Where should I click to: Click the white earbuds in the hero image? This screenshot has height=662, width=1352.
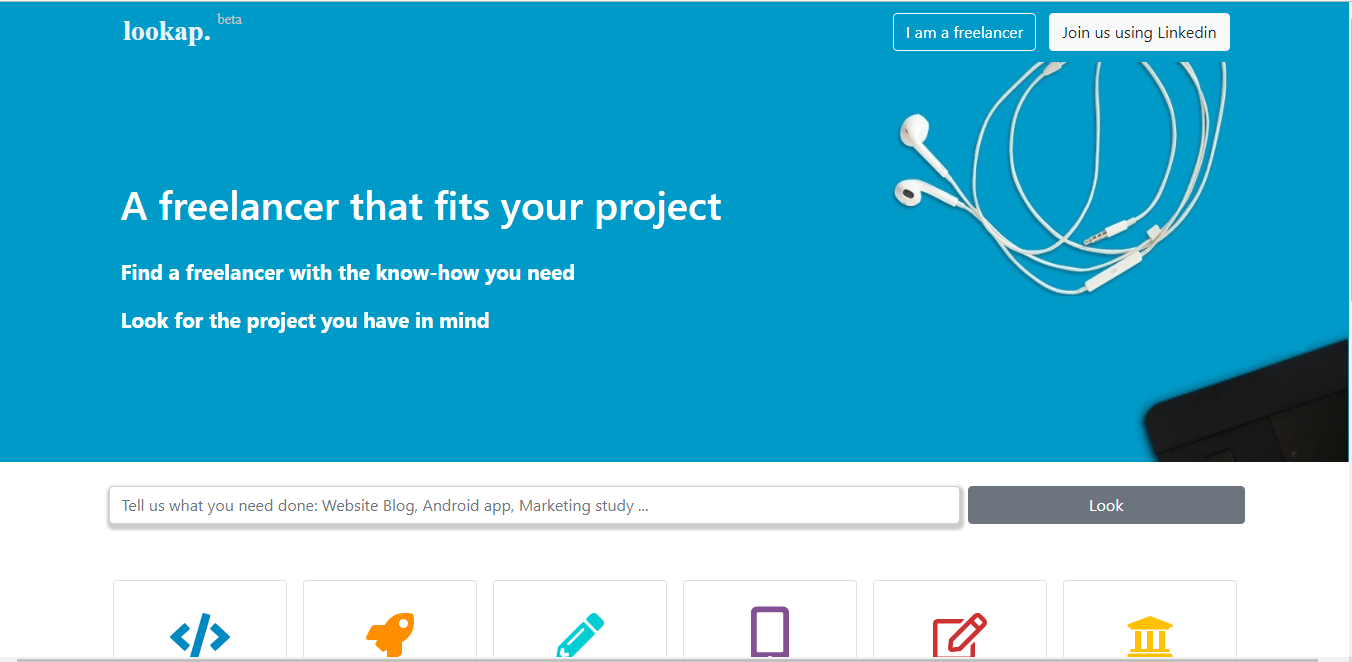914,160
